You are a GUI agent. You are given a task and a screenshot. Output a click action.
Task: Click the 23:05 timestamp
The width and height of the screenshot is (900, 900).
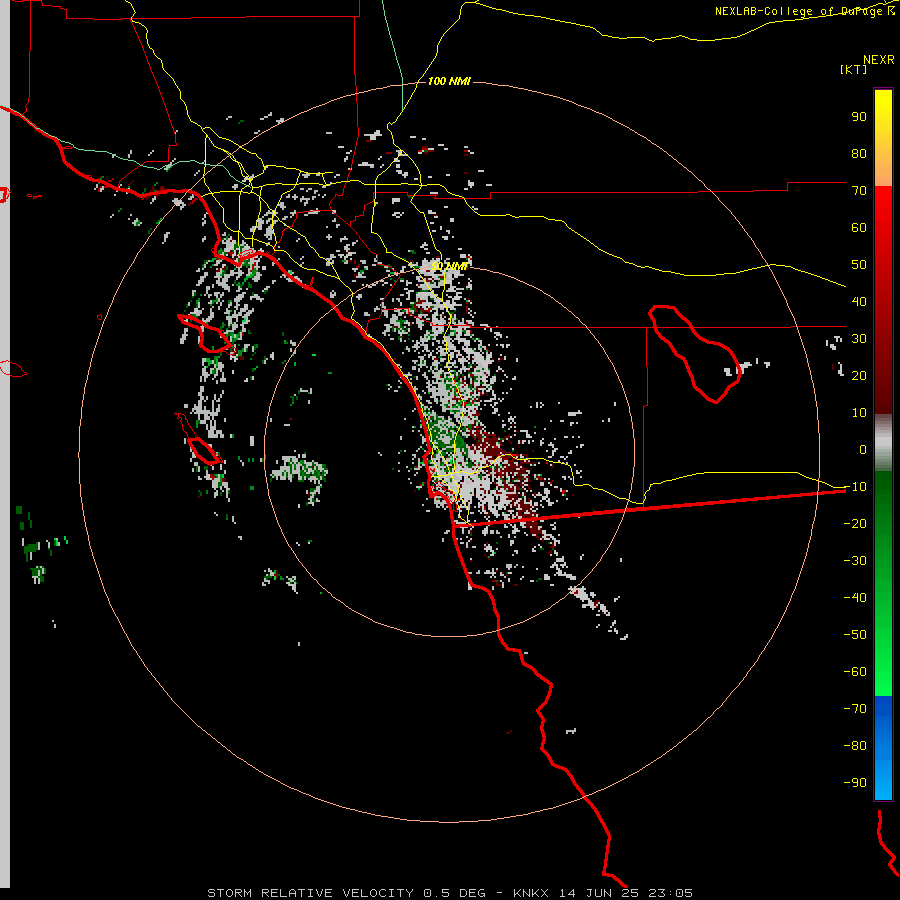coord(670,893)
